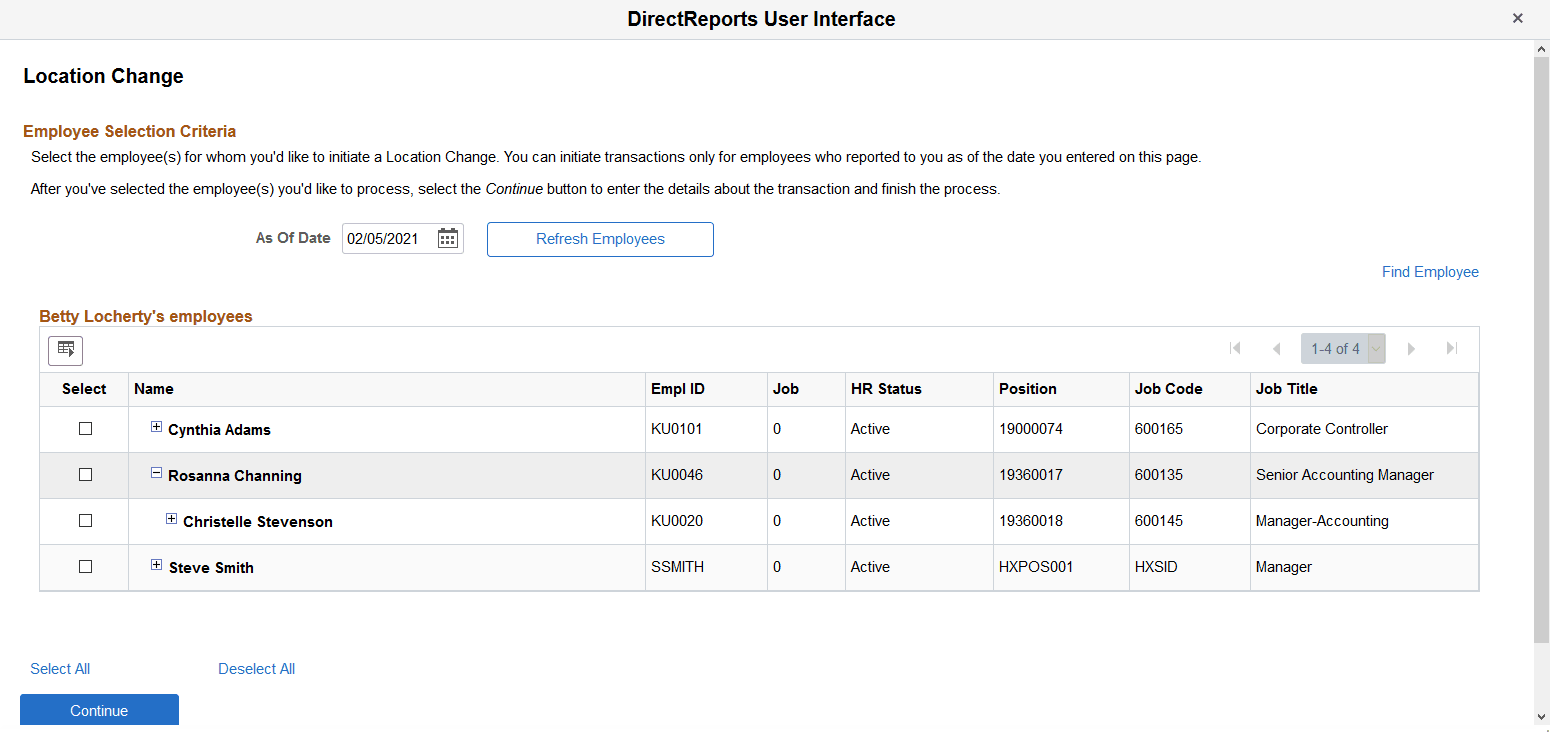
Task: Click the last-page navigation arrow
Action: click(1452, 348)
